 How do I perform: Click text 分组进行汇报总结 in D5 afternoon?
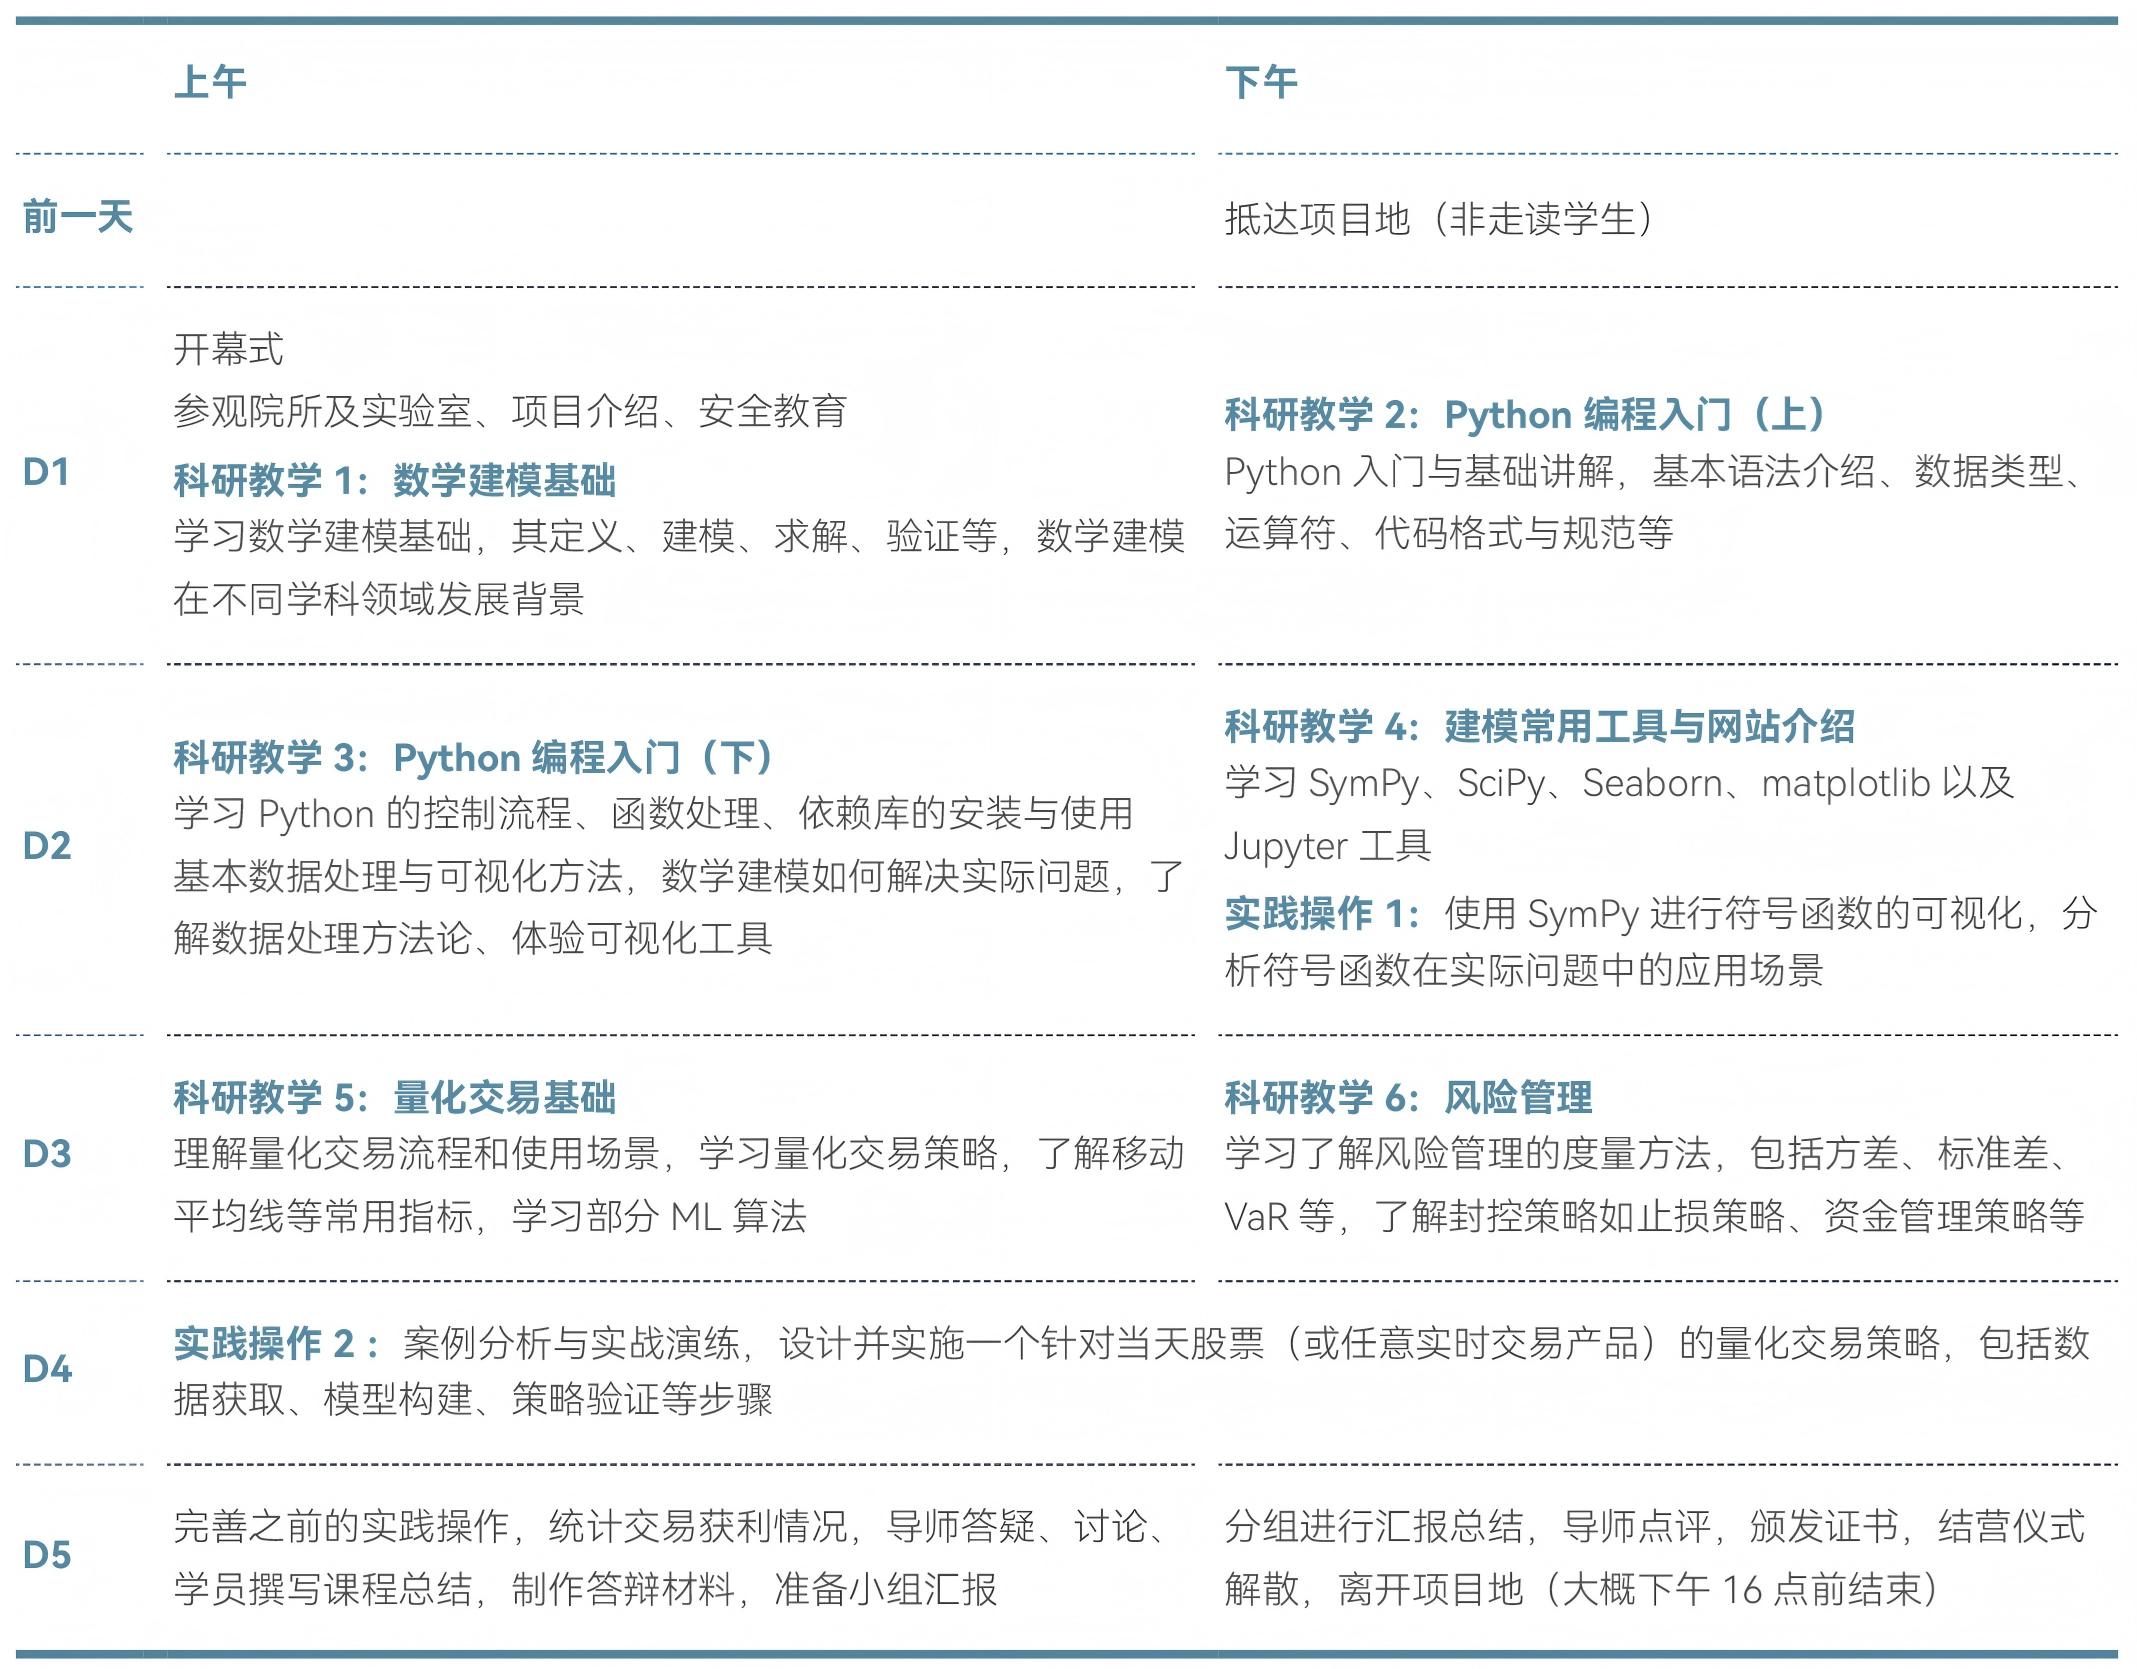tap(1374, 1527)
